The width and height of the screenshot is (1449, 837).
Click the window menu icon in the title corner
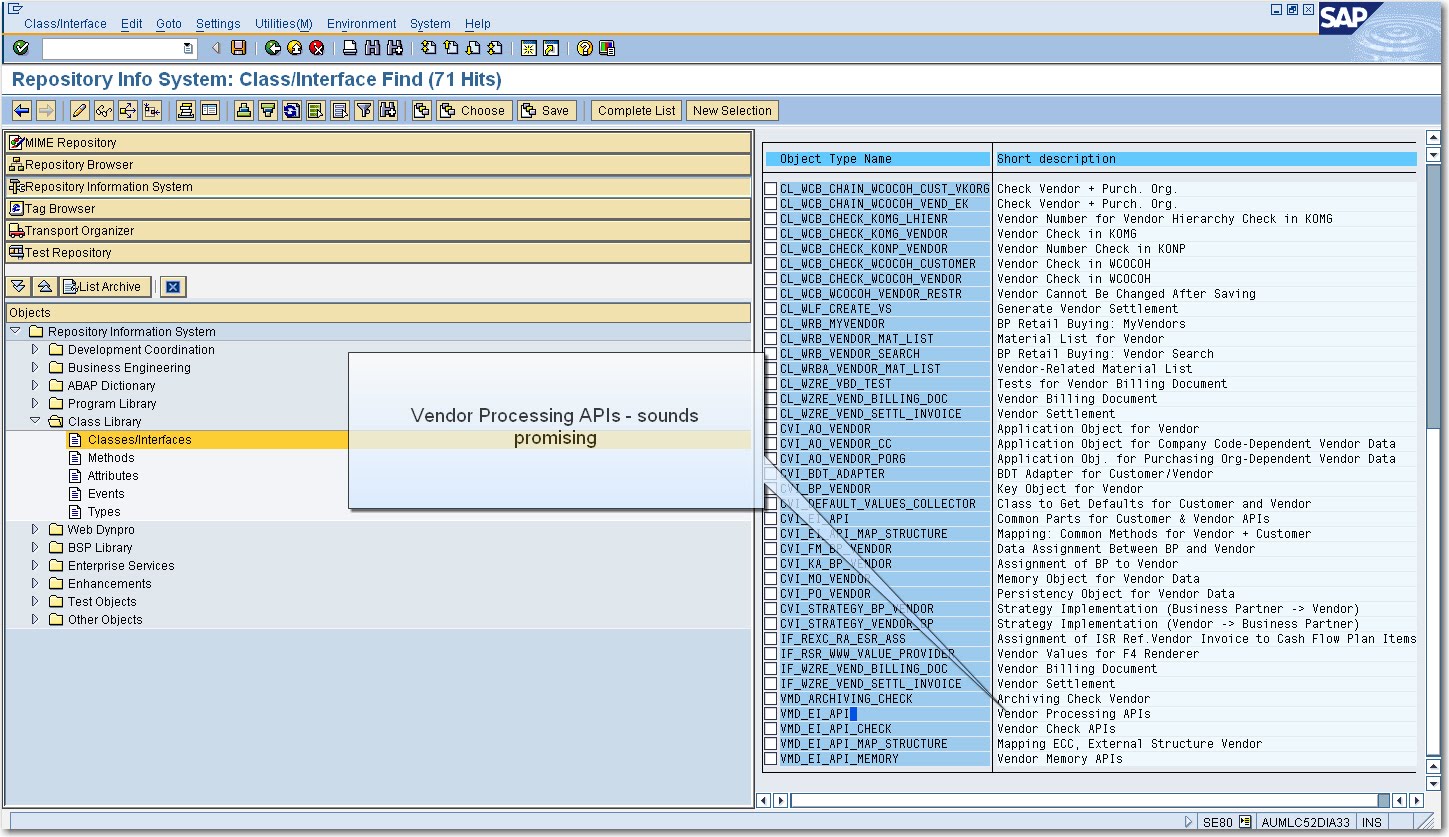click(x=15, y=9)
